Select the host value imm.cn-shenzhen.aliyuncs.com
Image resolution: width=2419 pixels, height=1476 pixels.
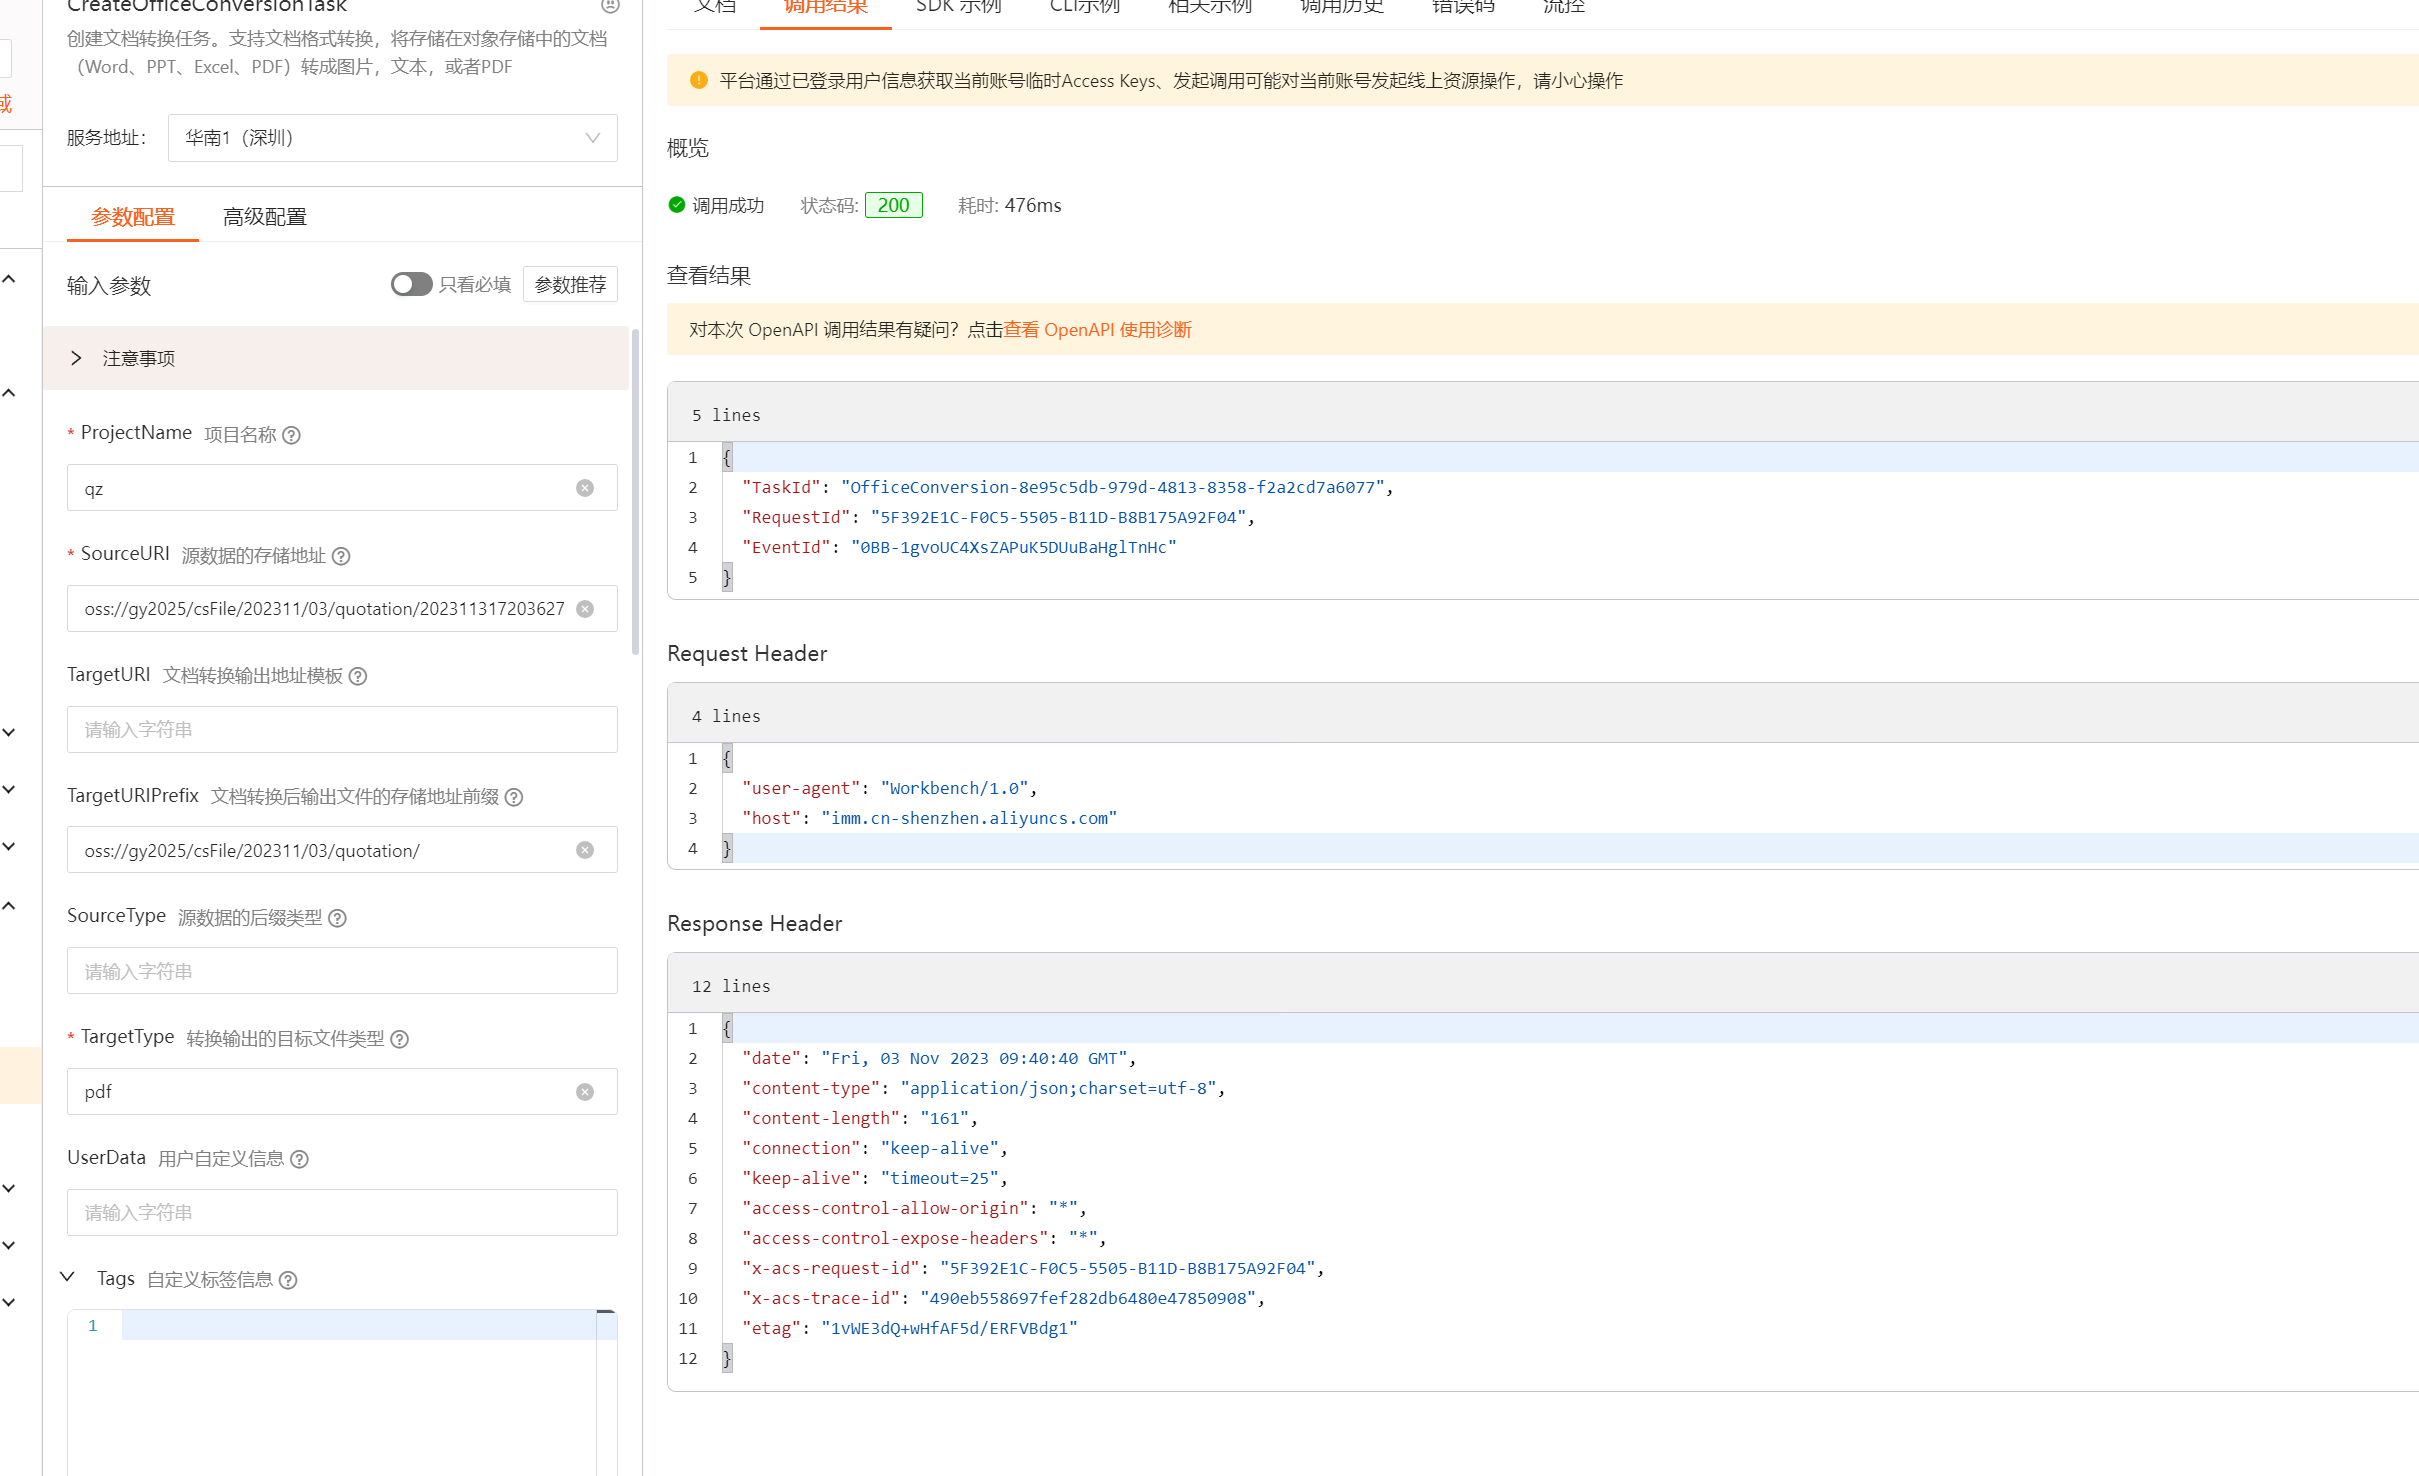click(x=969, y=818)
